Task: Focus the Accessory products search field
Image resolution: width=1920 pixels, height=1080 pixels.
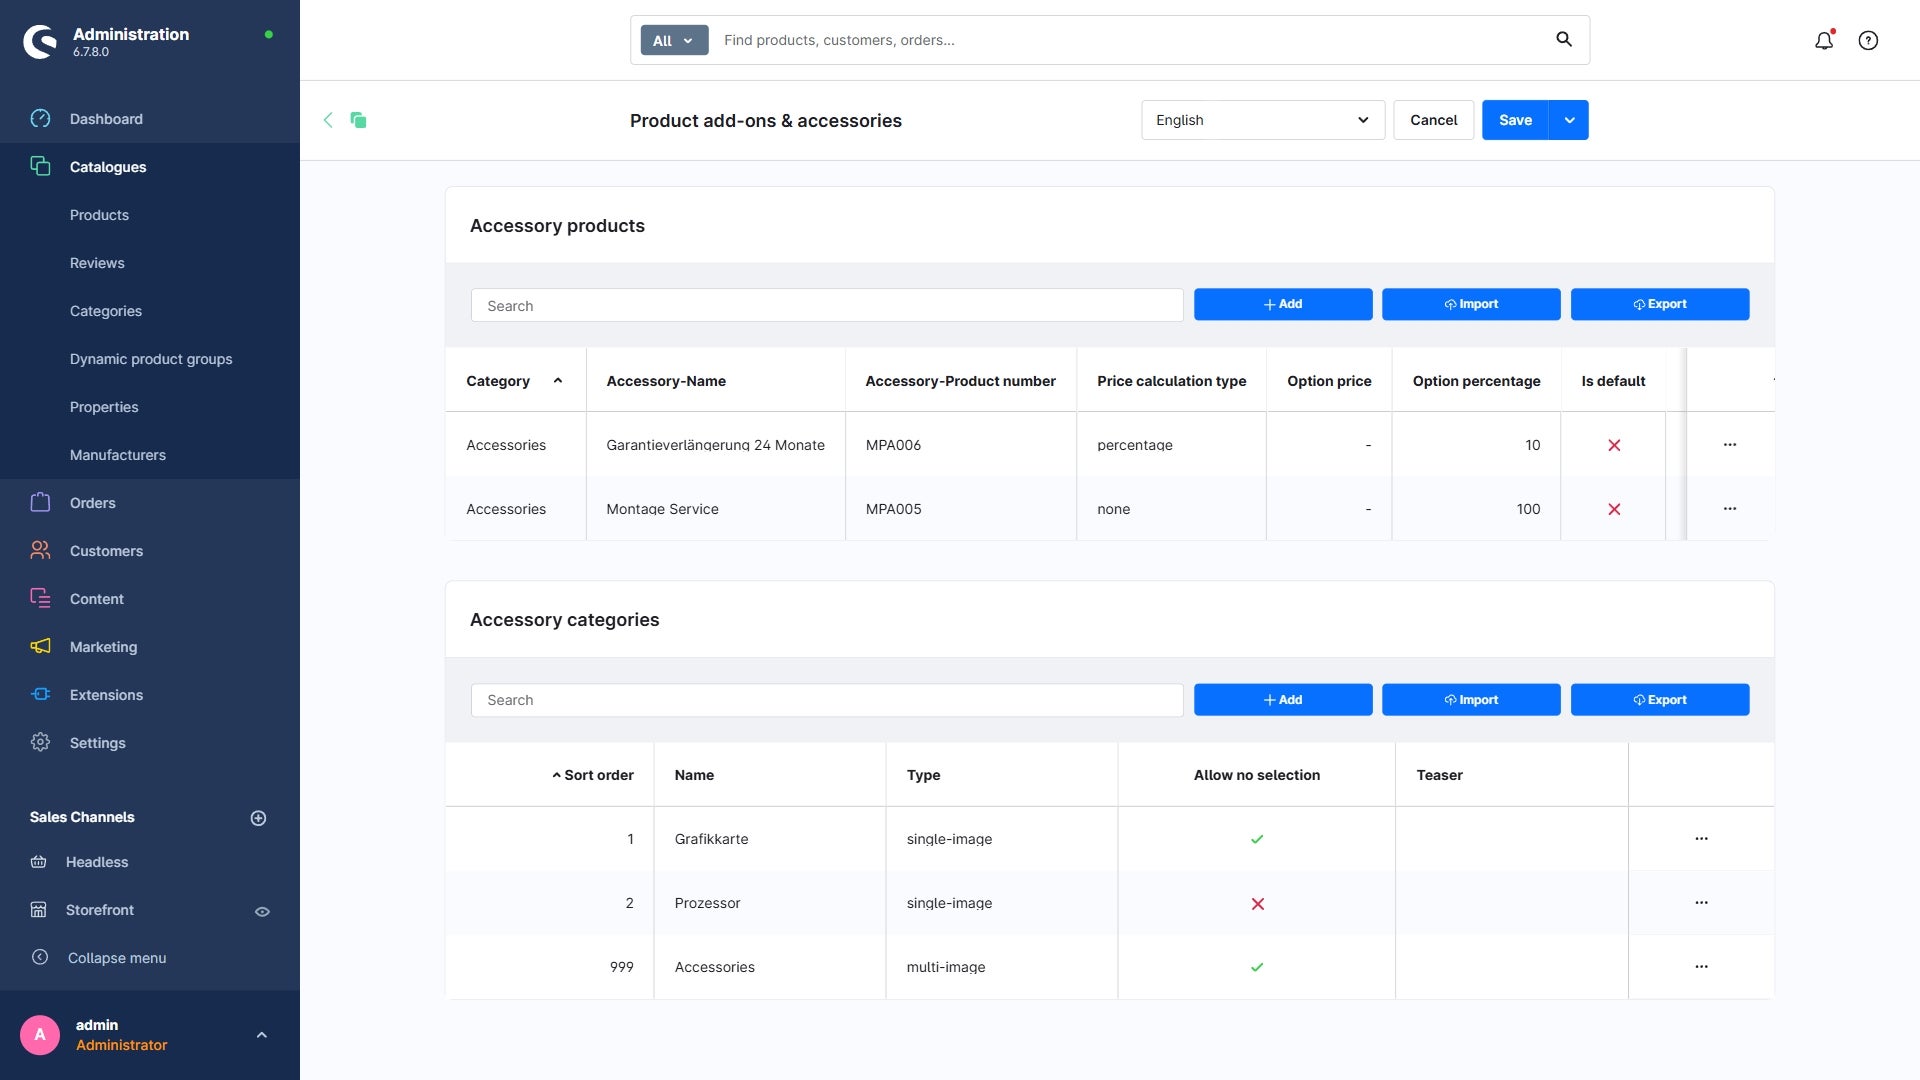Action: click(826, 306)
